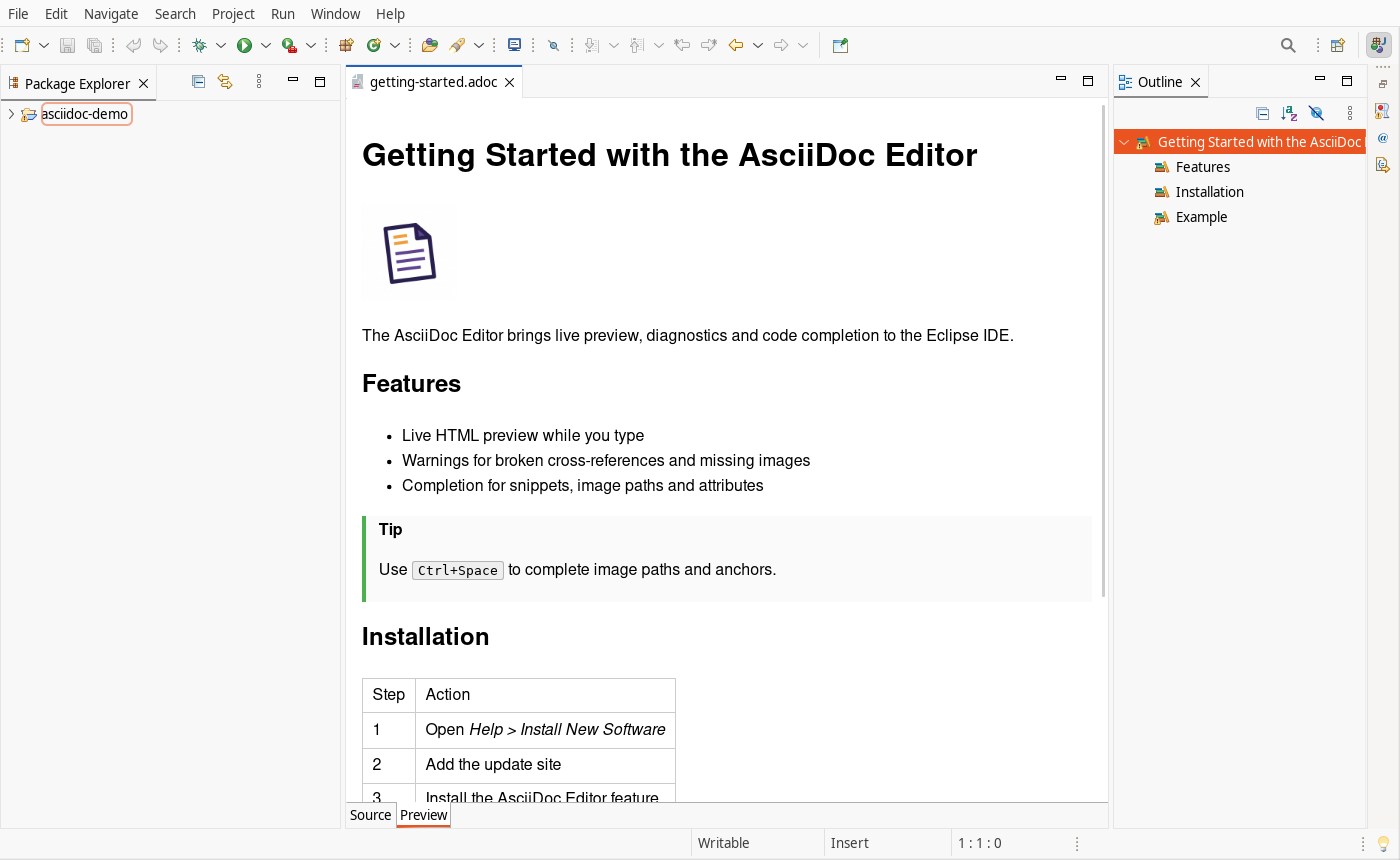Open Outline view menu dots

tap(1350, 113)
